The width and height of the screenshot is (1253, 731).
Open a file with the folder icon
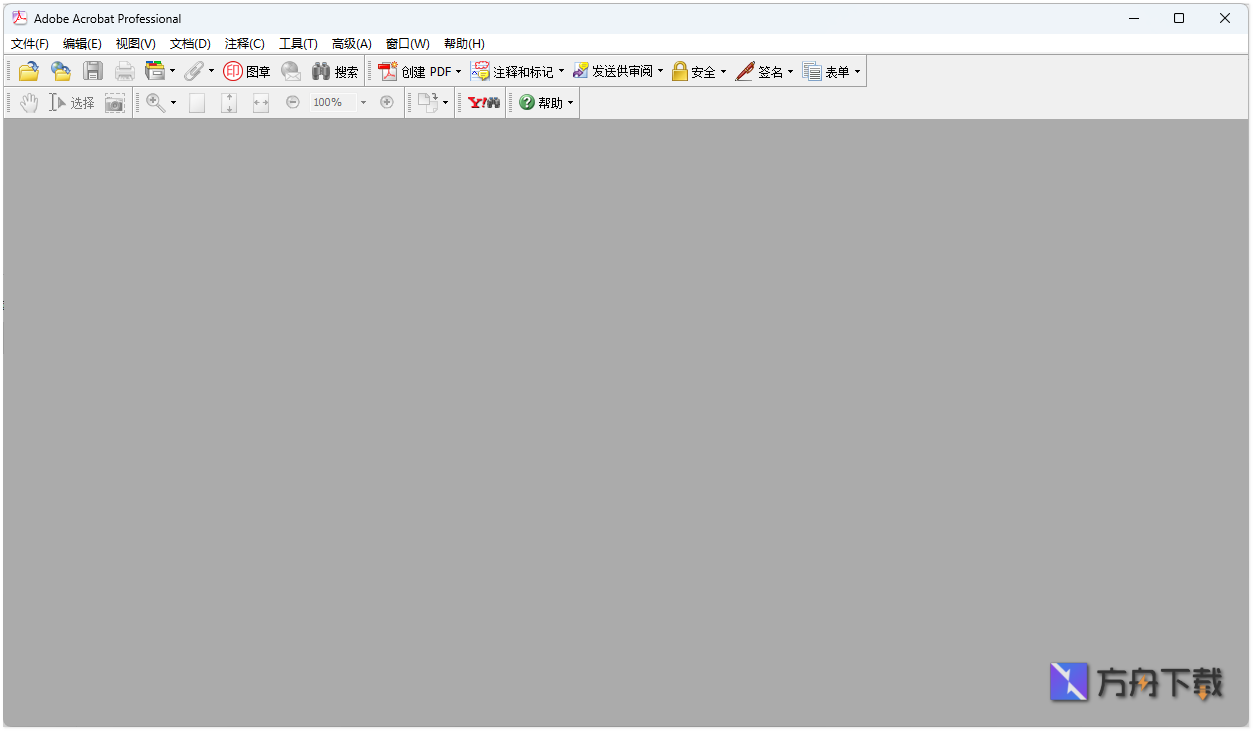click(x=28, y=70)
